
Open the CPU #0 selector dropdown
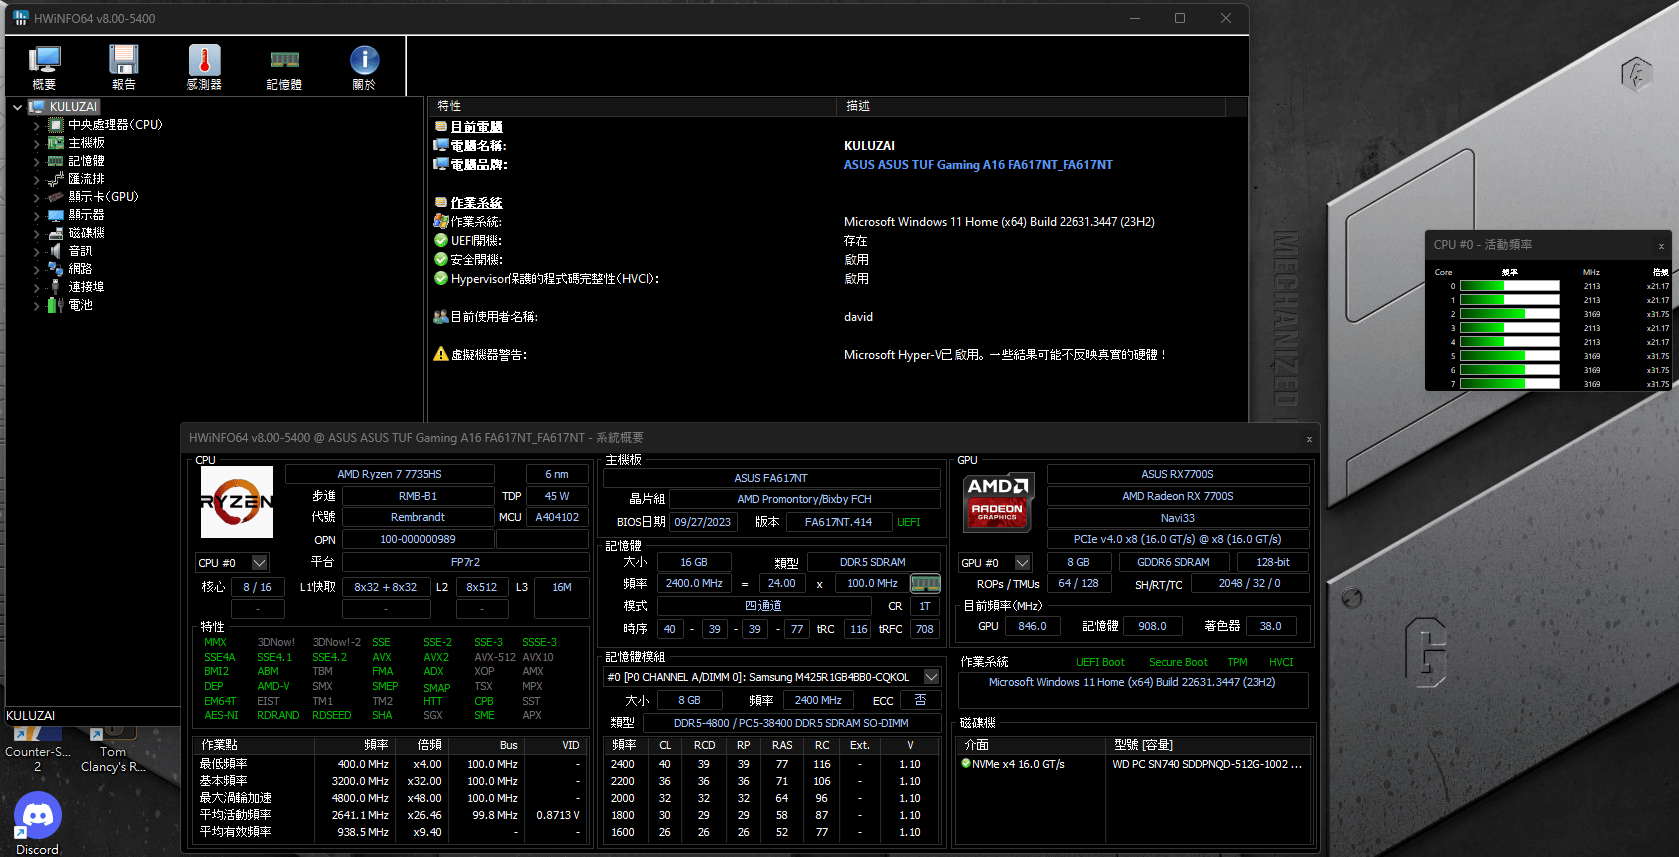(260, 563)
